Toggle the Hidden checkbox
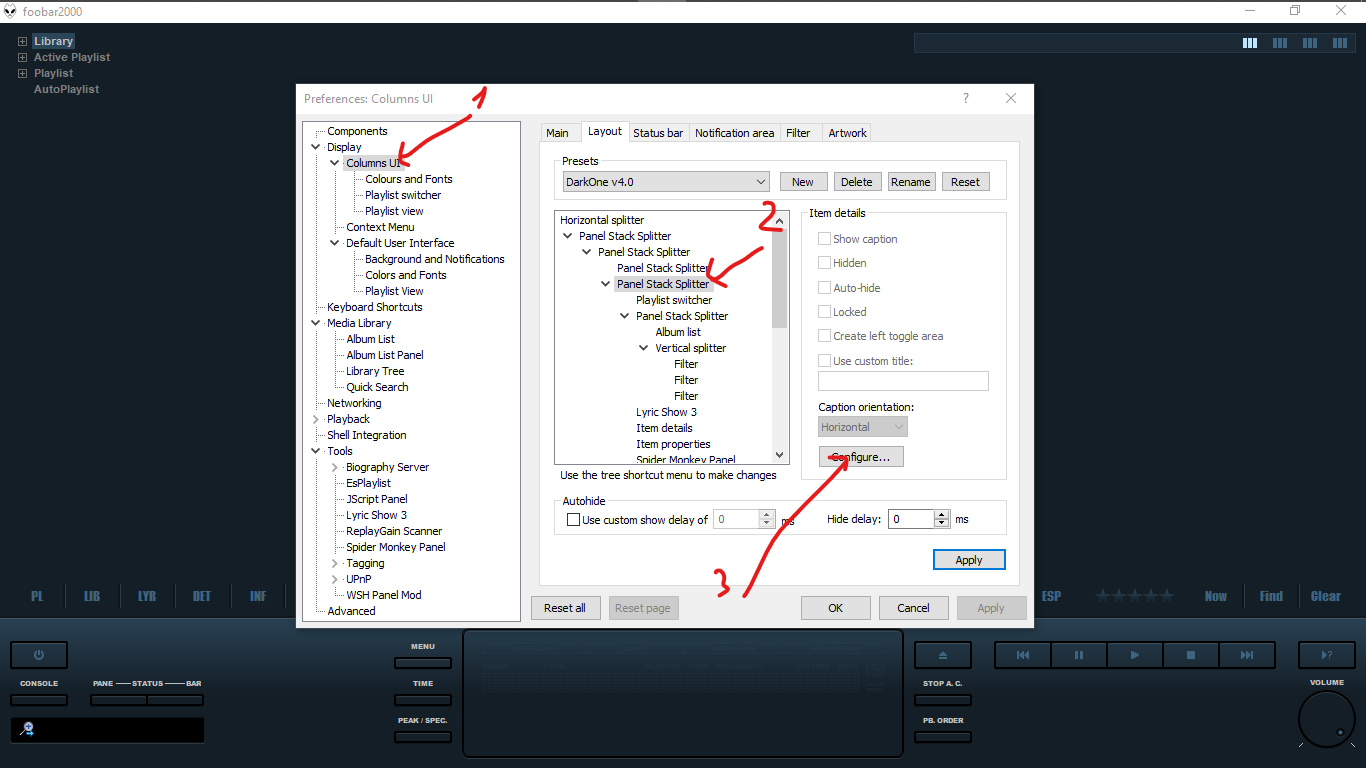The image size is (1366, 768). [825, 263]
